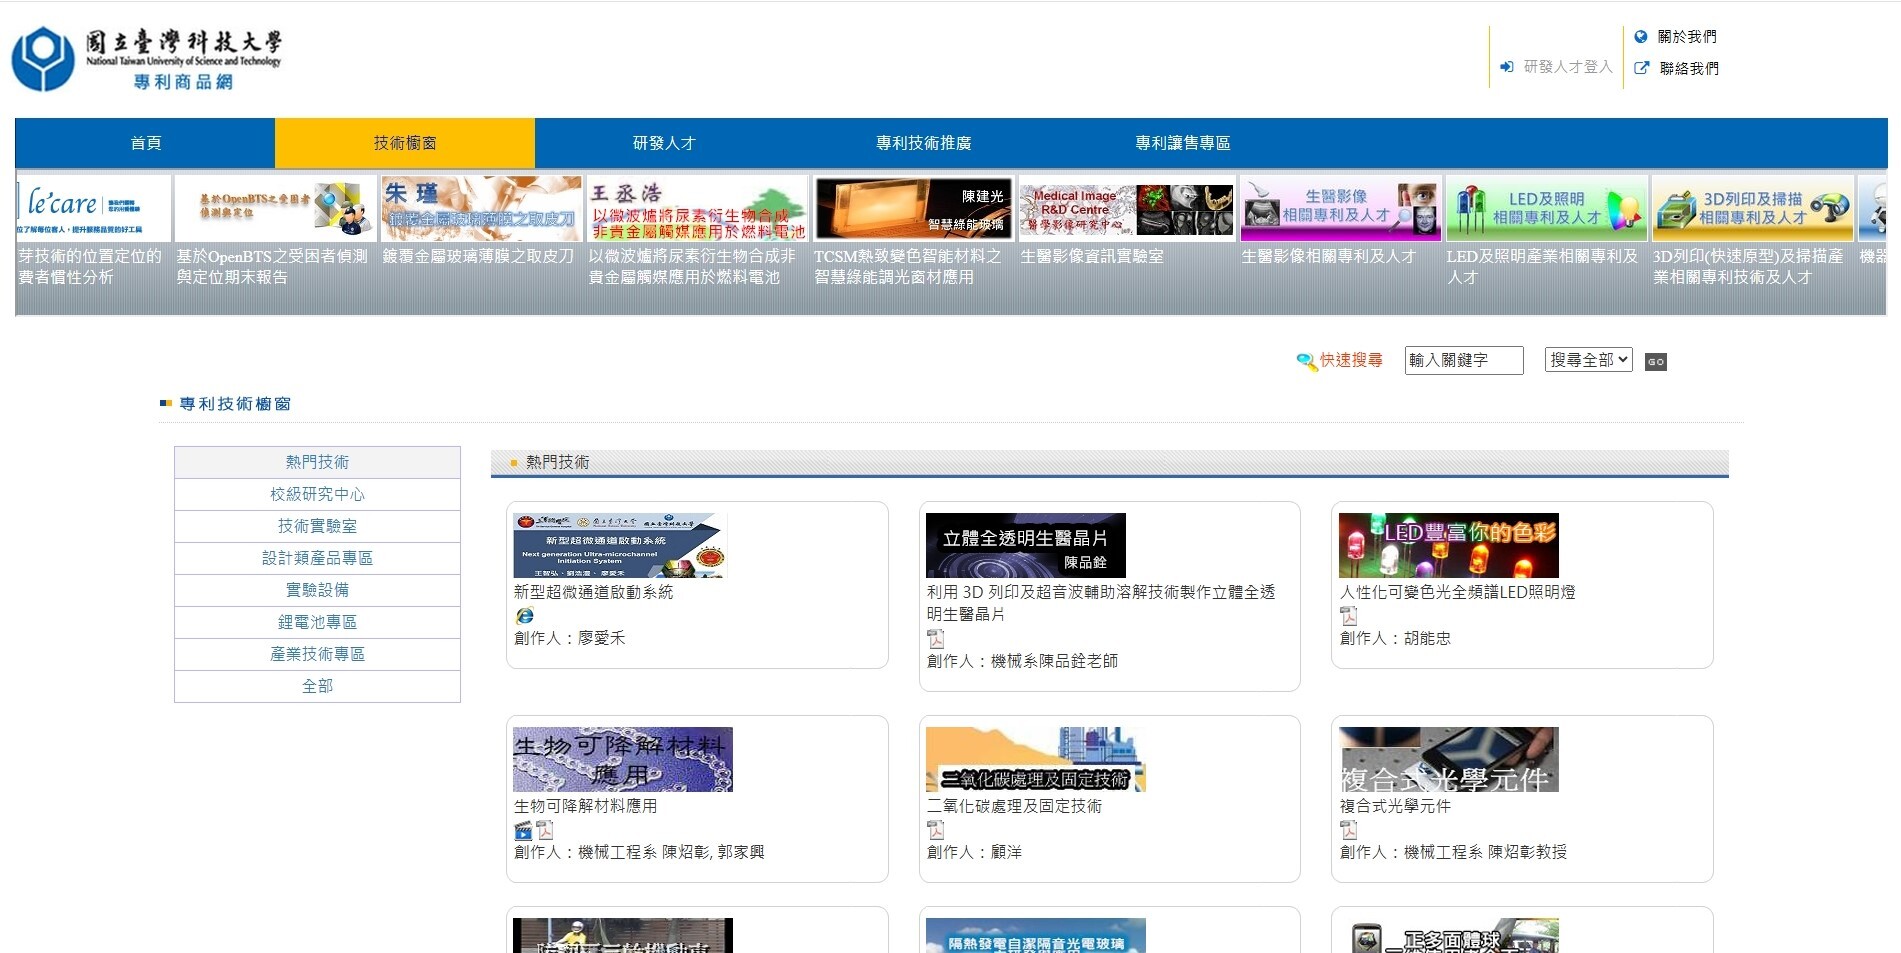Click the NTUST university logo

coord(147,59)
